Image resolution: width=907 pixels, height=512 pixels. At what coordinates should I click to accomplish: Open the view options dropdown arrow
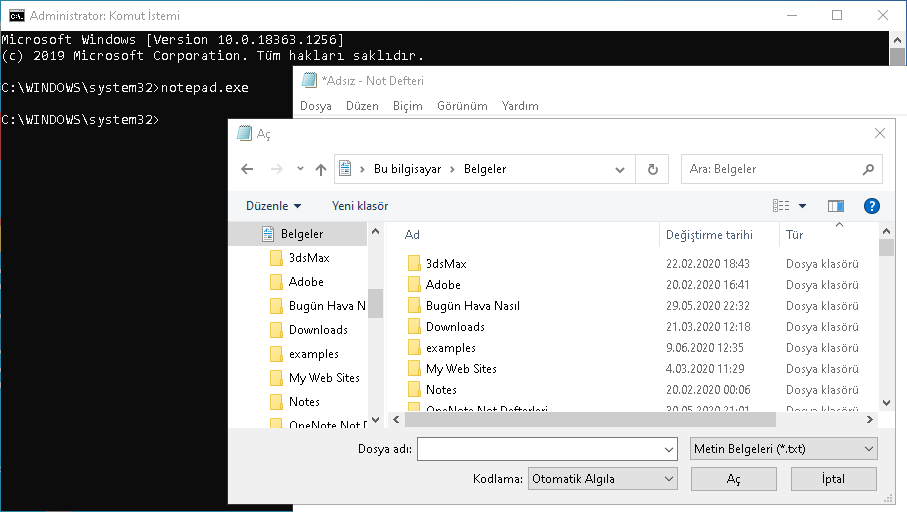[x=802, y=206]
